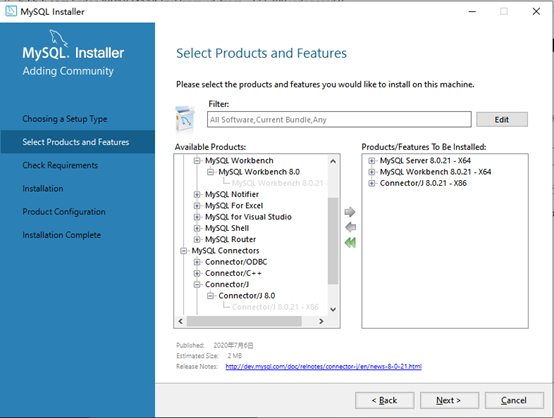Click the Next button
Screen dimensions: 554x418
(449, 400)
